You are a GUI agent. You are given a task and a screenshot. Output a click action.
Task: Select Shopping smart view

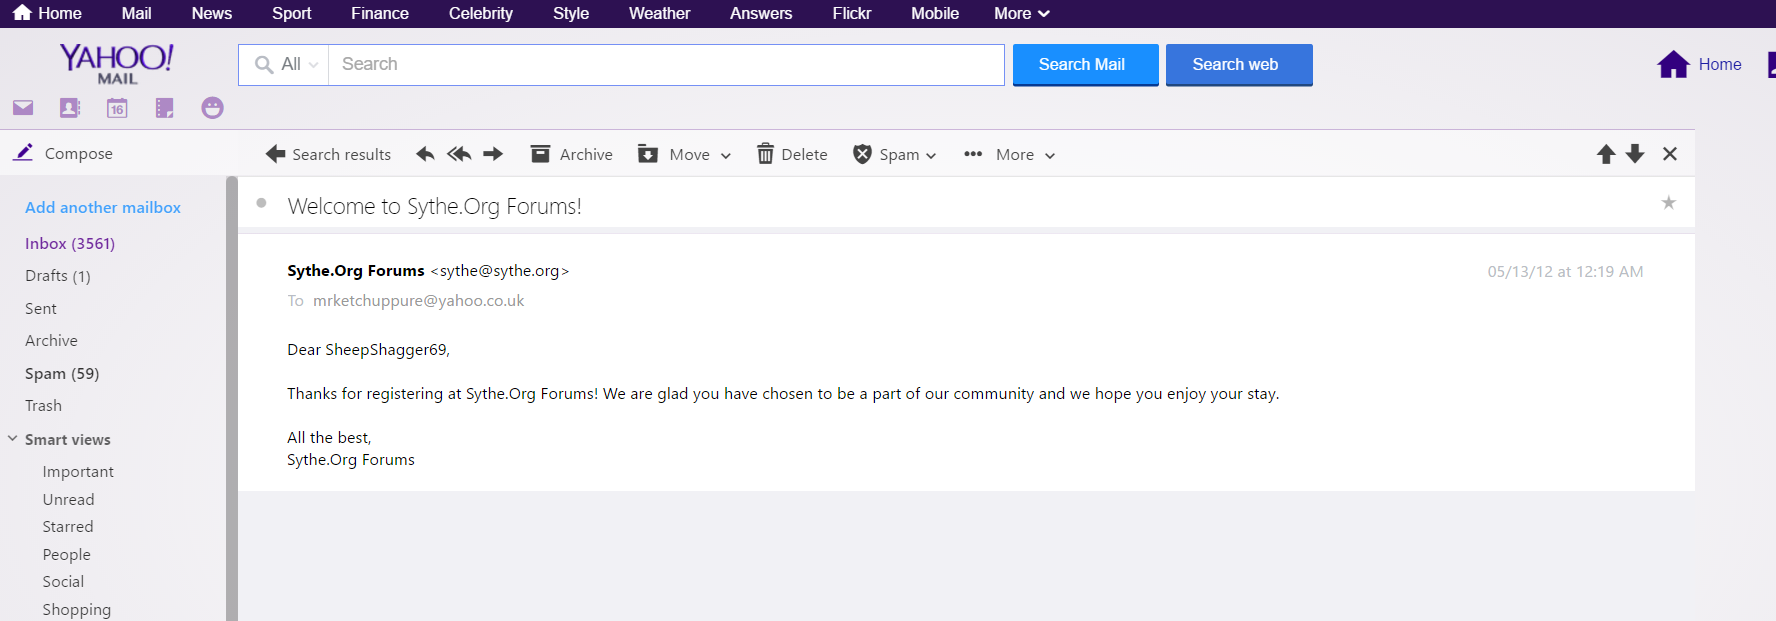[x=77, y=609]
